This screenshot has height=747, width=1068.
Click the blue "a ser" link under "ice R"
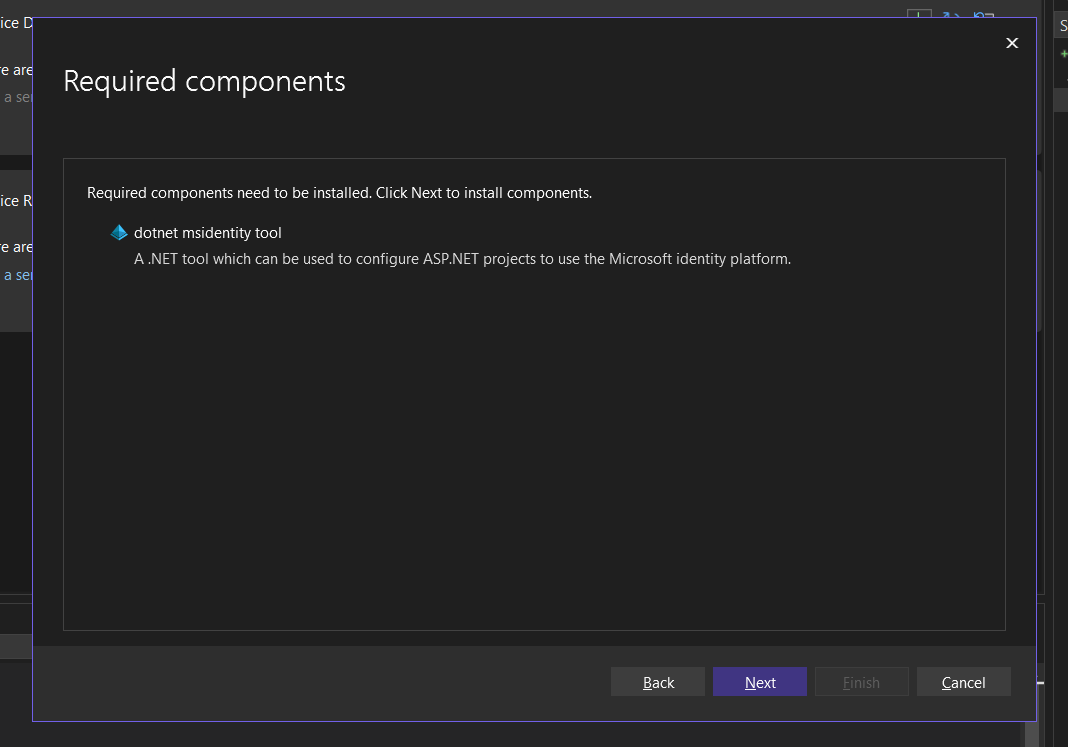tap(17, 275)
